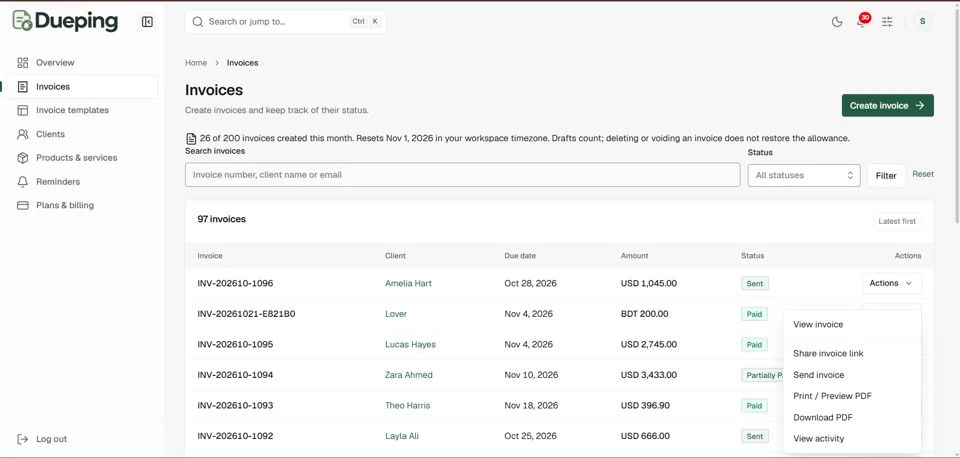Click amount USD 3,433.00

648,375
